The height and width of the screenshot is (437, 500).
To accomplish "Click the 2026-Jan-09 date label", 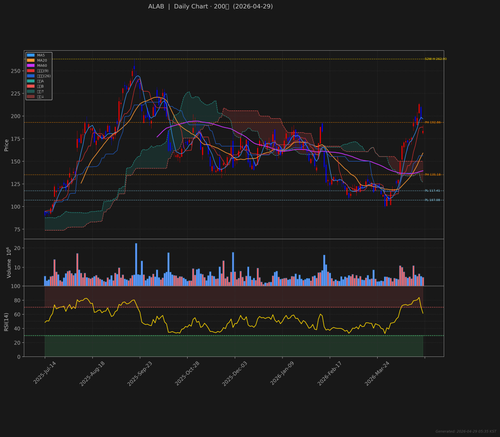I will [282, 373].
